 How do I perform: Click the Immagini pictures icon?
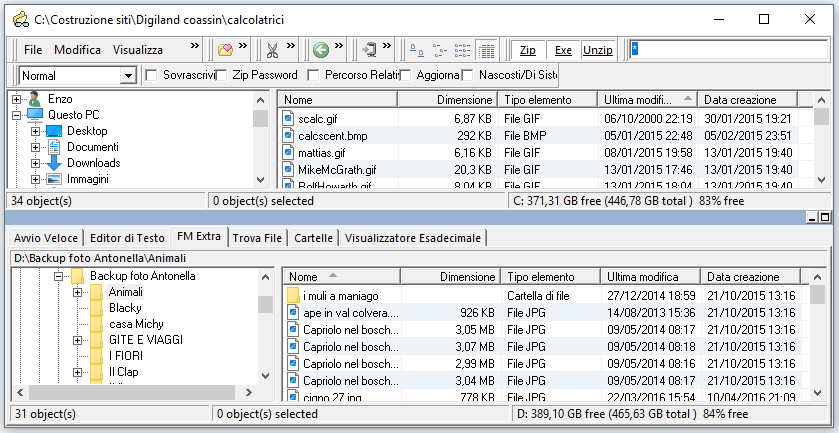point(54,179)
